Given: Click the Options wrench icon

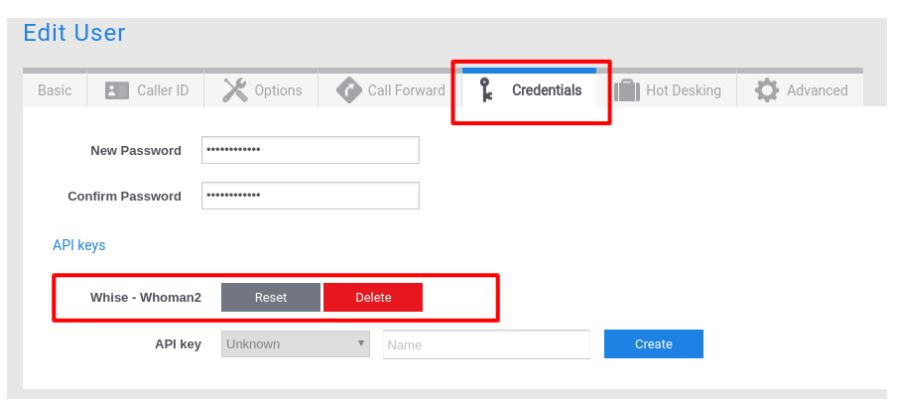Looking at the screenshot, I should point(234,90).
